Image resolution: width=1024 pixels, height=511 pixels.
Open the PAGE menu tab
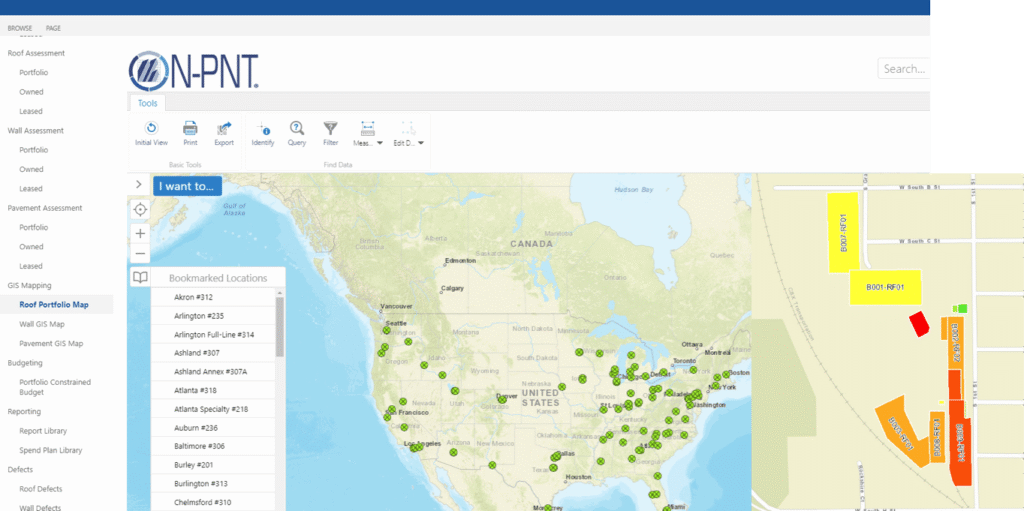(53, 28)
